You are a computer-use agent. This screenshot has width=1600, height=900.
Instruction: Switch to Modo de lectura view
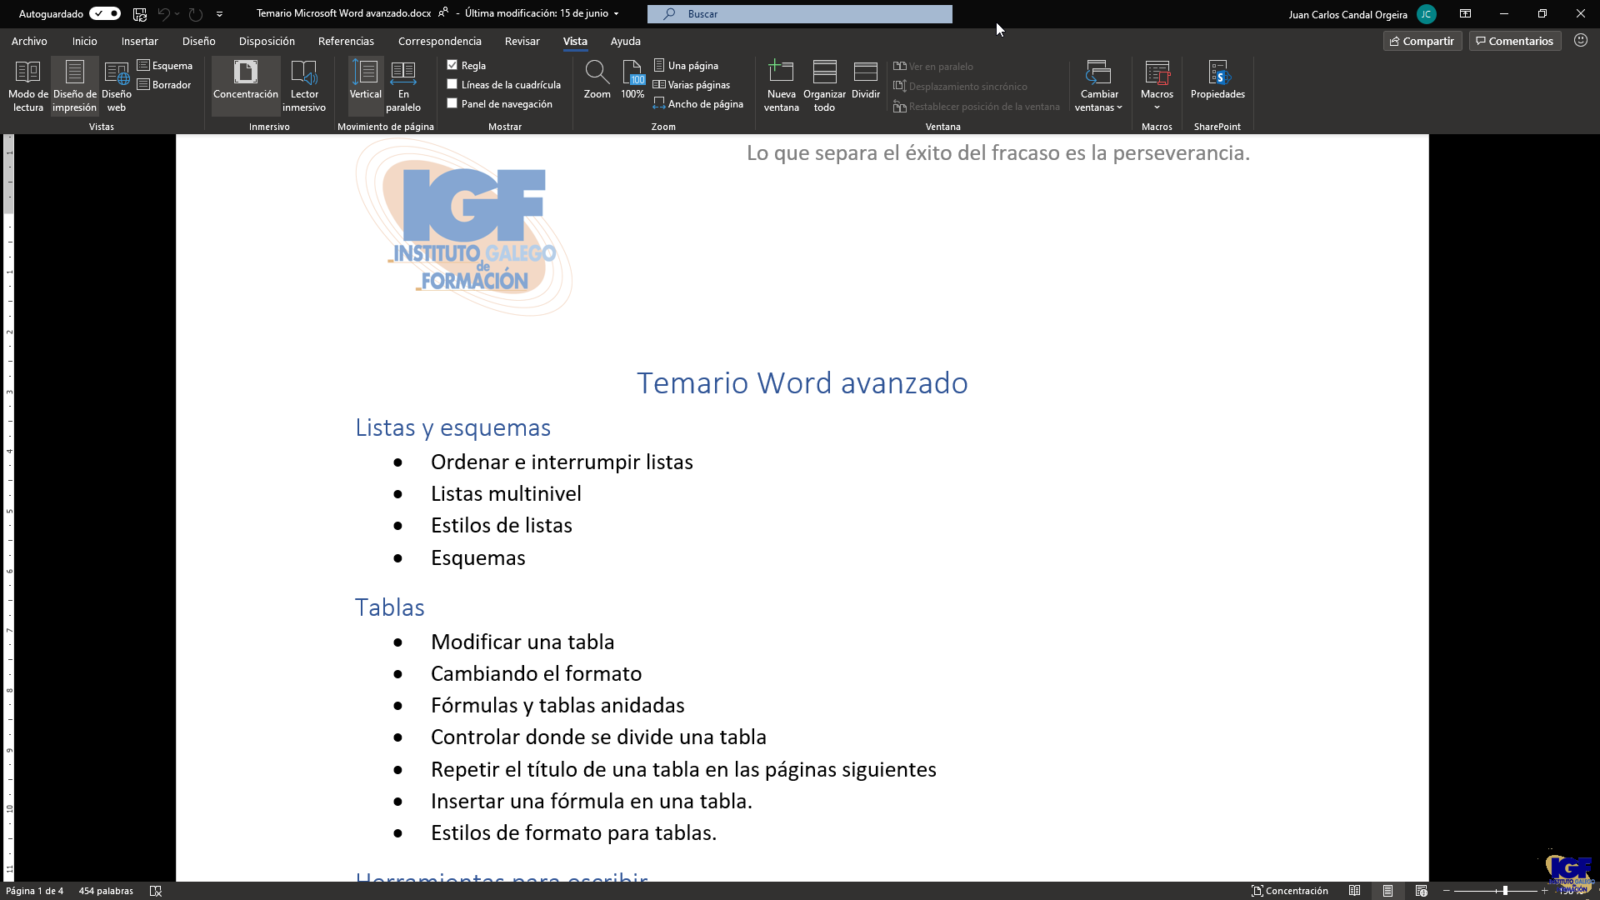(28, 85)
